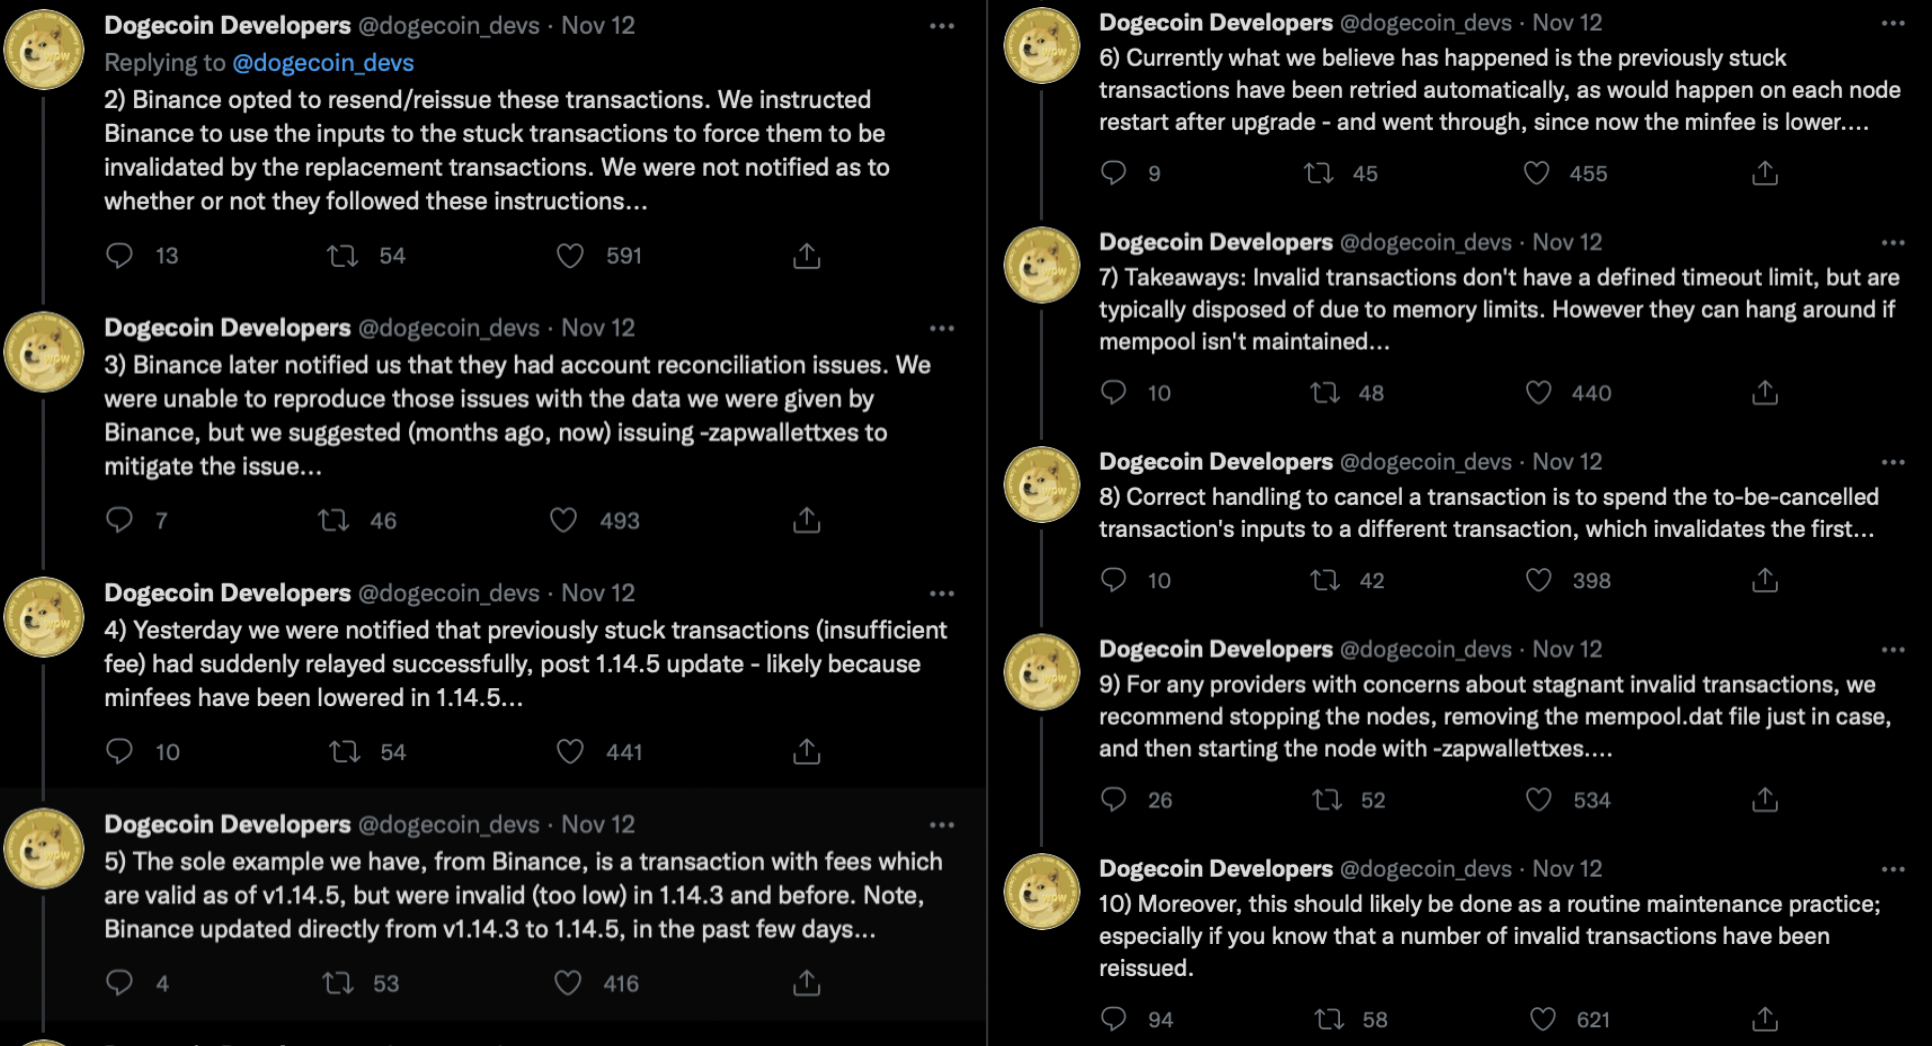1932x1046 pixels.
Task: Share tweet 7 about Takeaways
Action: [1764, 393]
